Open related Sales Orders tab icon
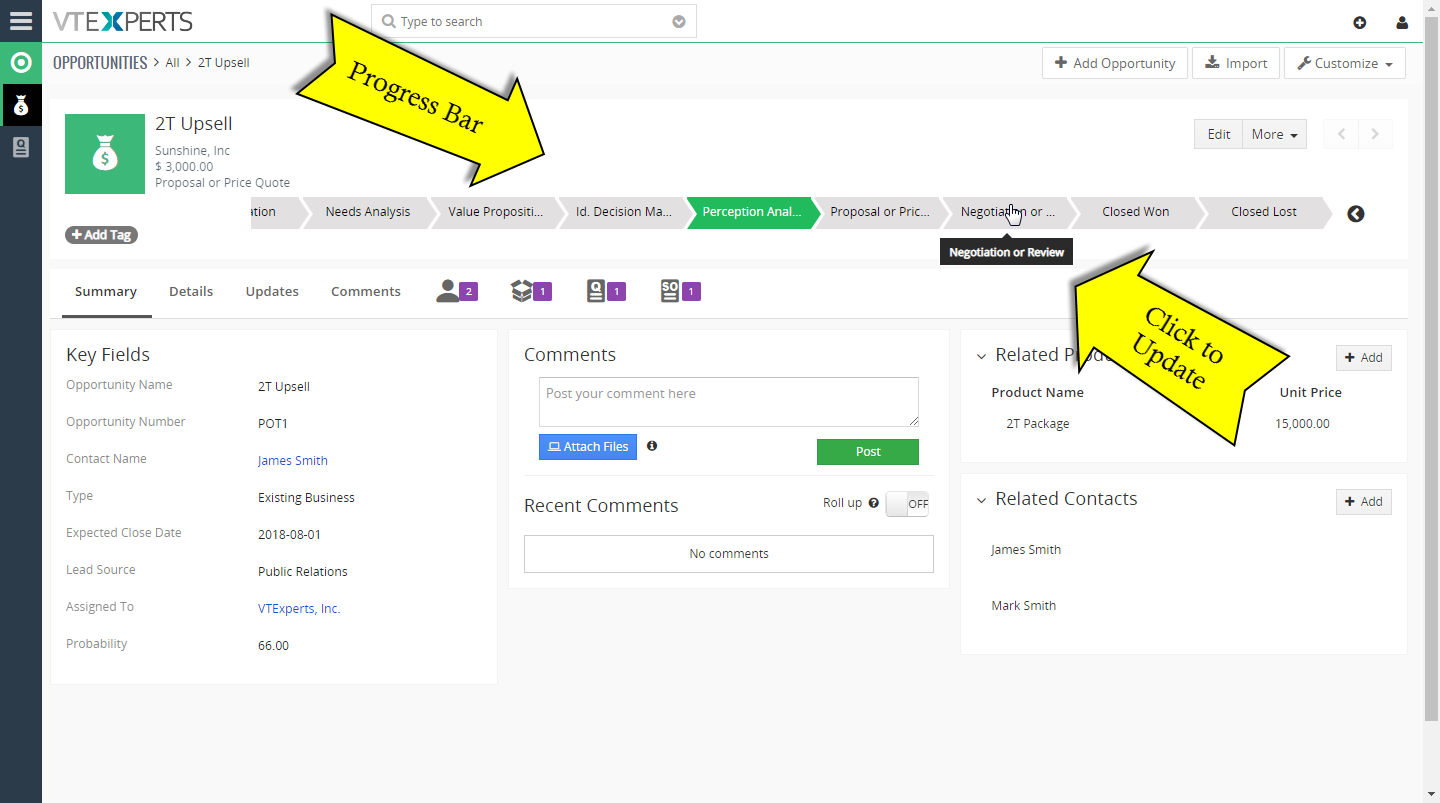The image size is (1440, 803). point(681,291)
